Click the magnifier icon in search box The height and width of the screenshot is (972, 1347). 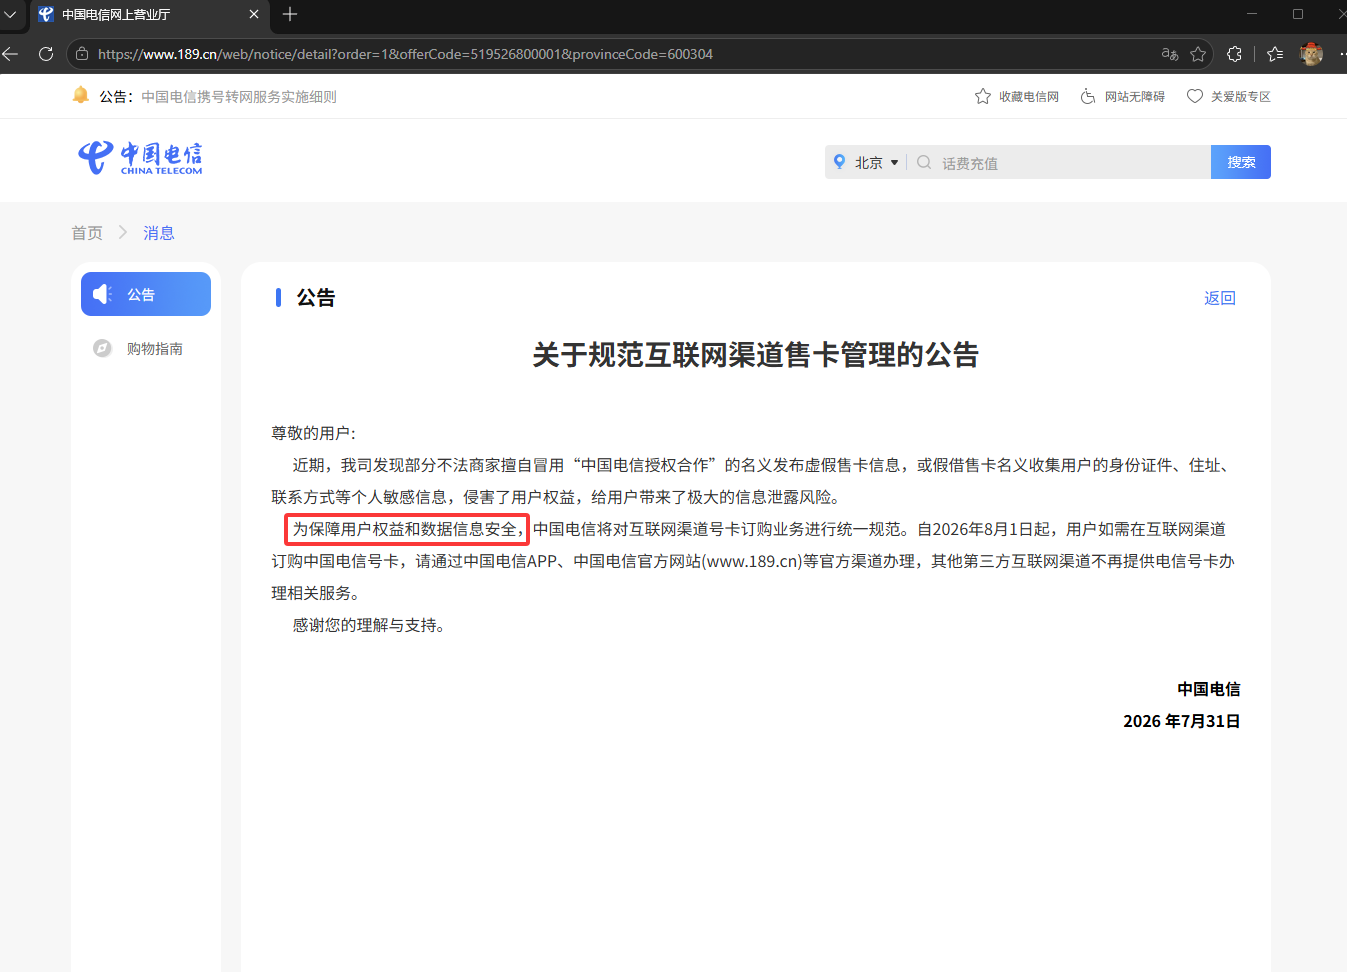[924, 162]
